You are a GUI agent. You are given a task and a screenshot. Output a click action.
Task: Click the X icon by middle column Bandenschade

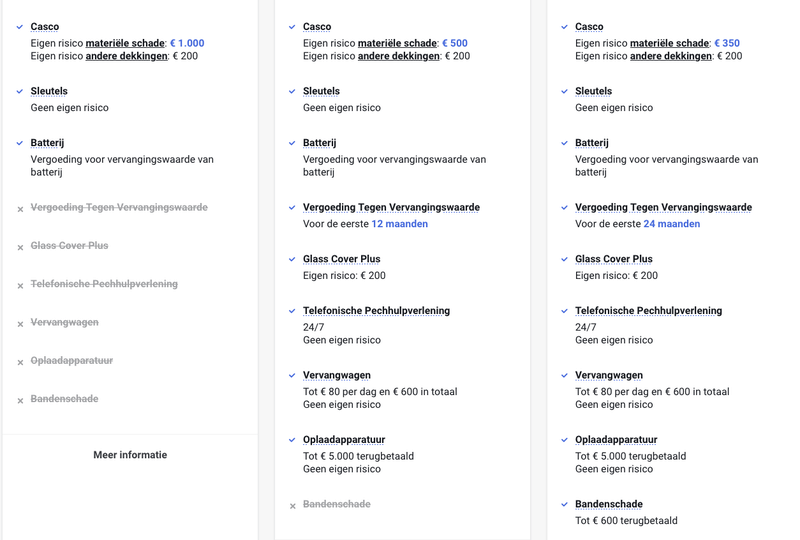pos(292,506)
